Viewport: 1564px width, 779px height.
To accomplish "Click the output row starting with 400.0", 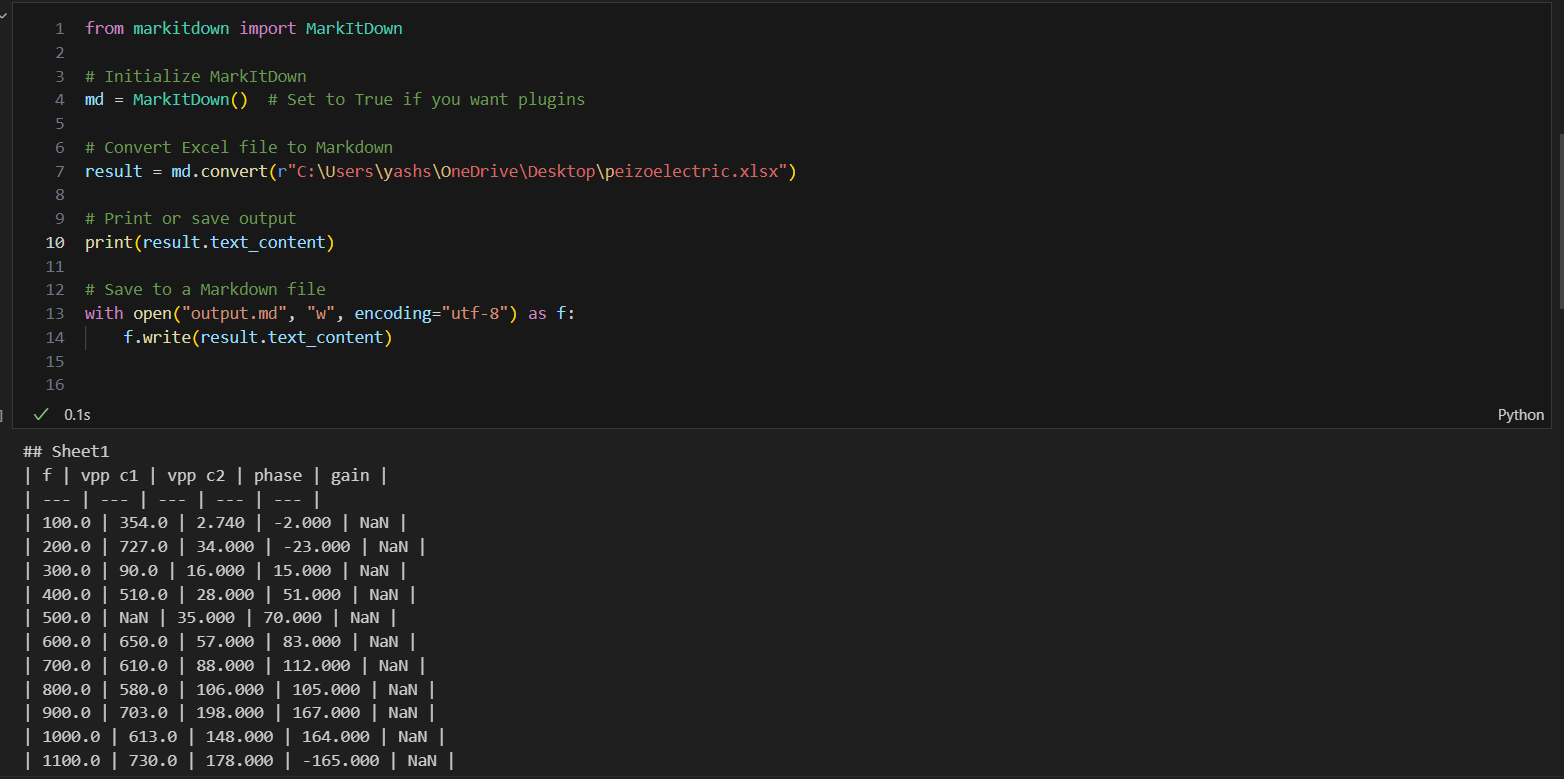I will click(x=219, y=595).
